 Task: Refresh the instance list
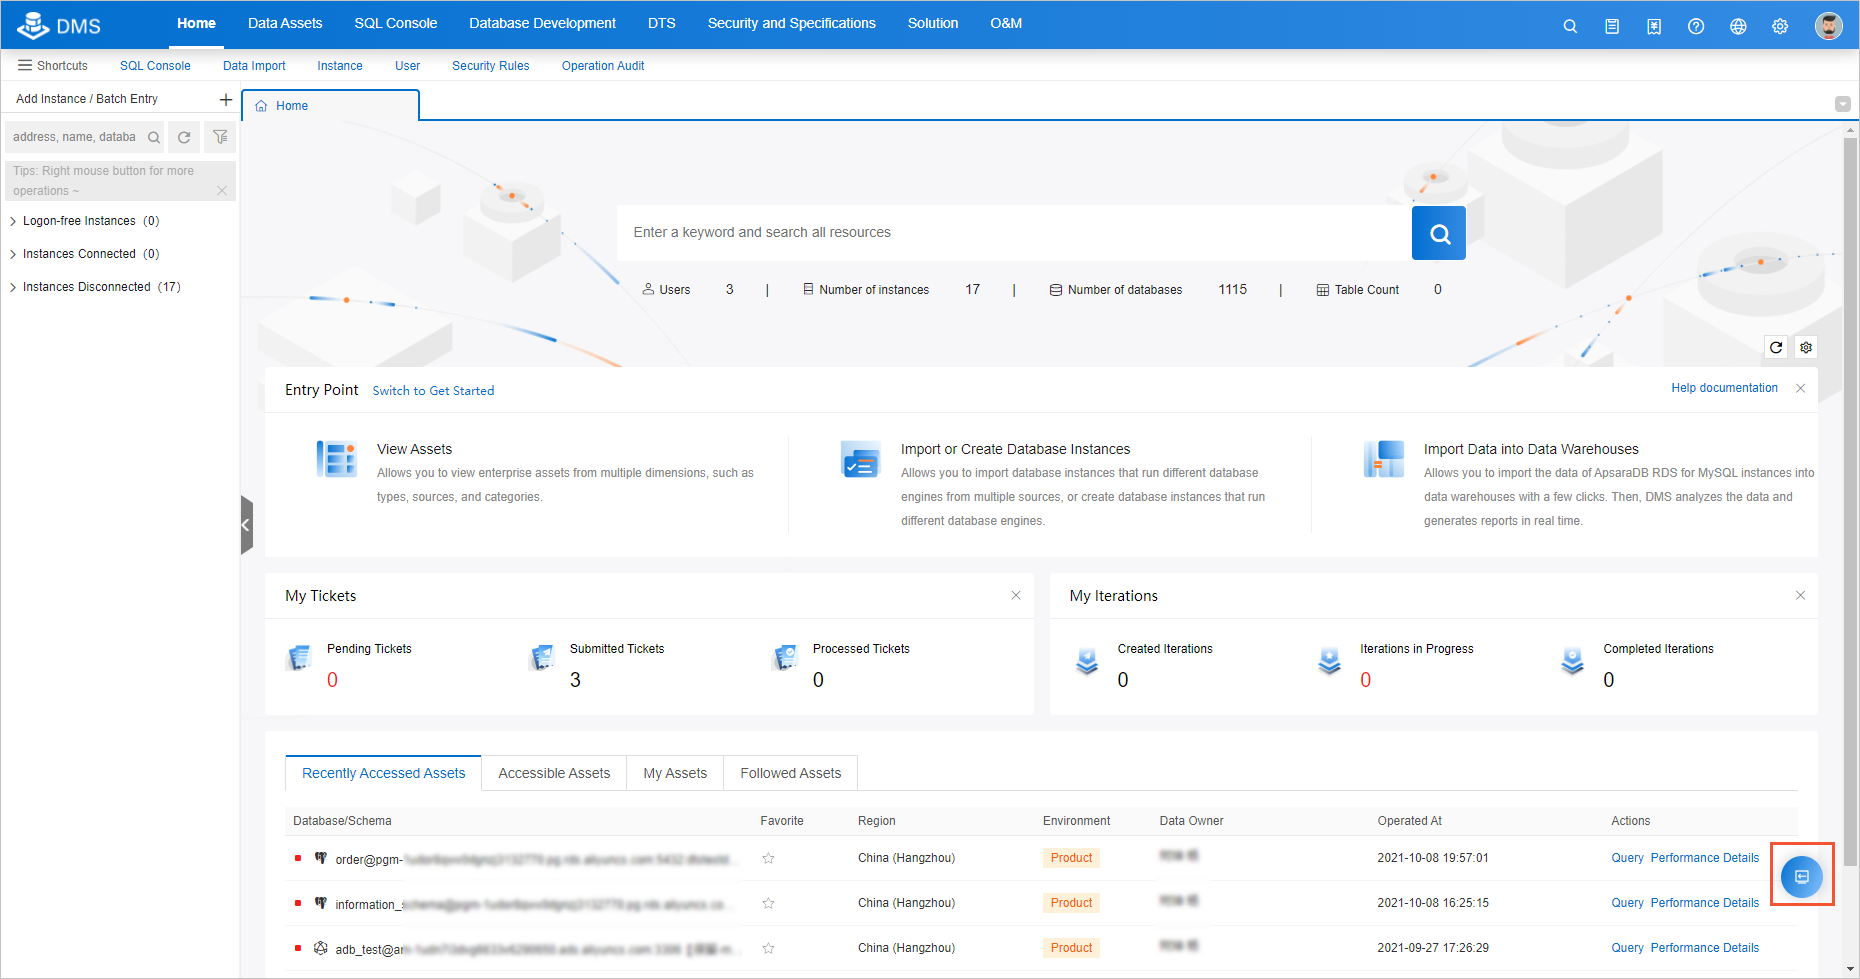tap(184, 137)
